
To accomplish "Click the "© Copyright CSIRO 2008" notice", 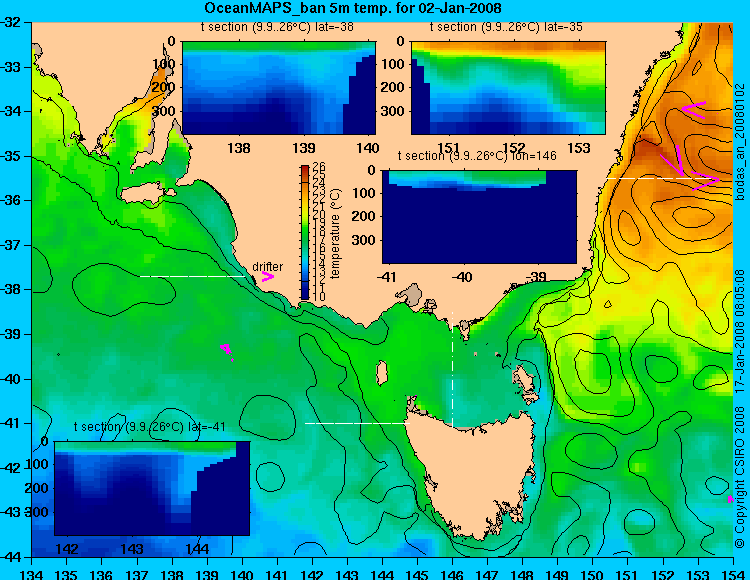I will pos(741,476).
